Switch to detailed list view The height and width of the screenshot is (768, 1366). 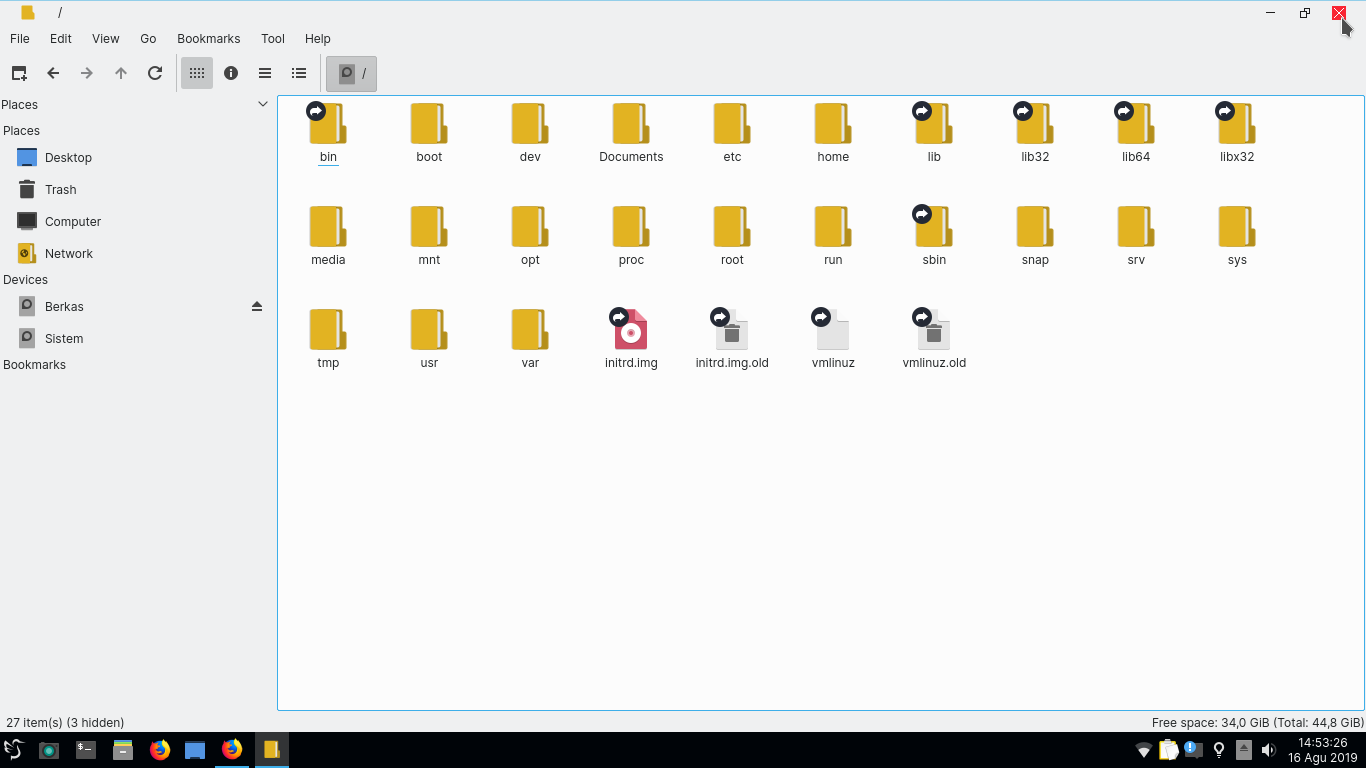tap(299, 73)
